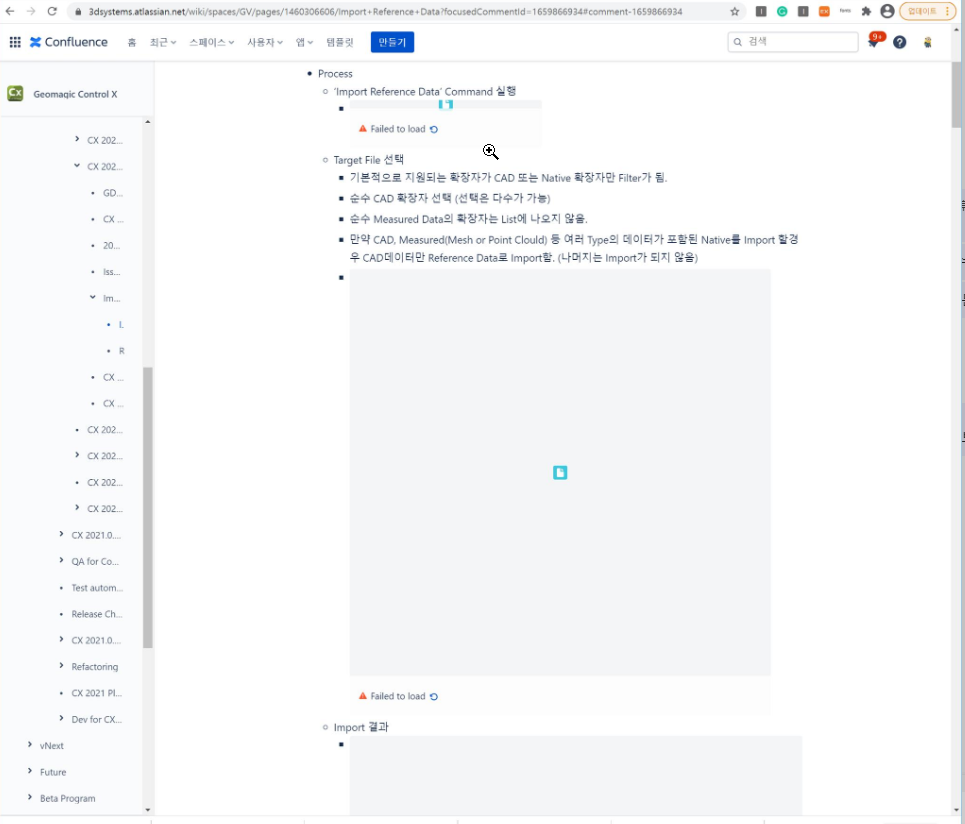Image resolution: width=965 pixels, height=824 pixels.
Task: Open the Geomagic Control X space icon
Action: (x=15, y=94)
